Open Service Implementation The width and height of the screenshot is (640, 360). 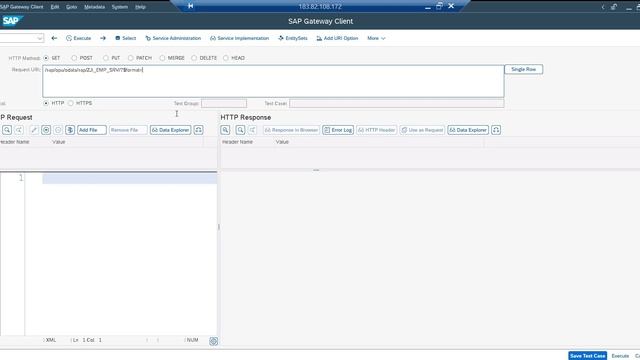pyautogui.click(x=239, y=38)
